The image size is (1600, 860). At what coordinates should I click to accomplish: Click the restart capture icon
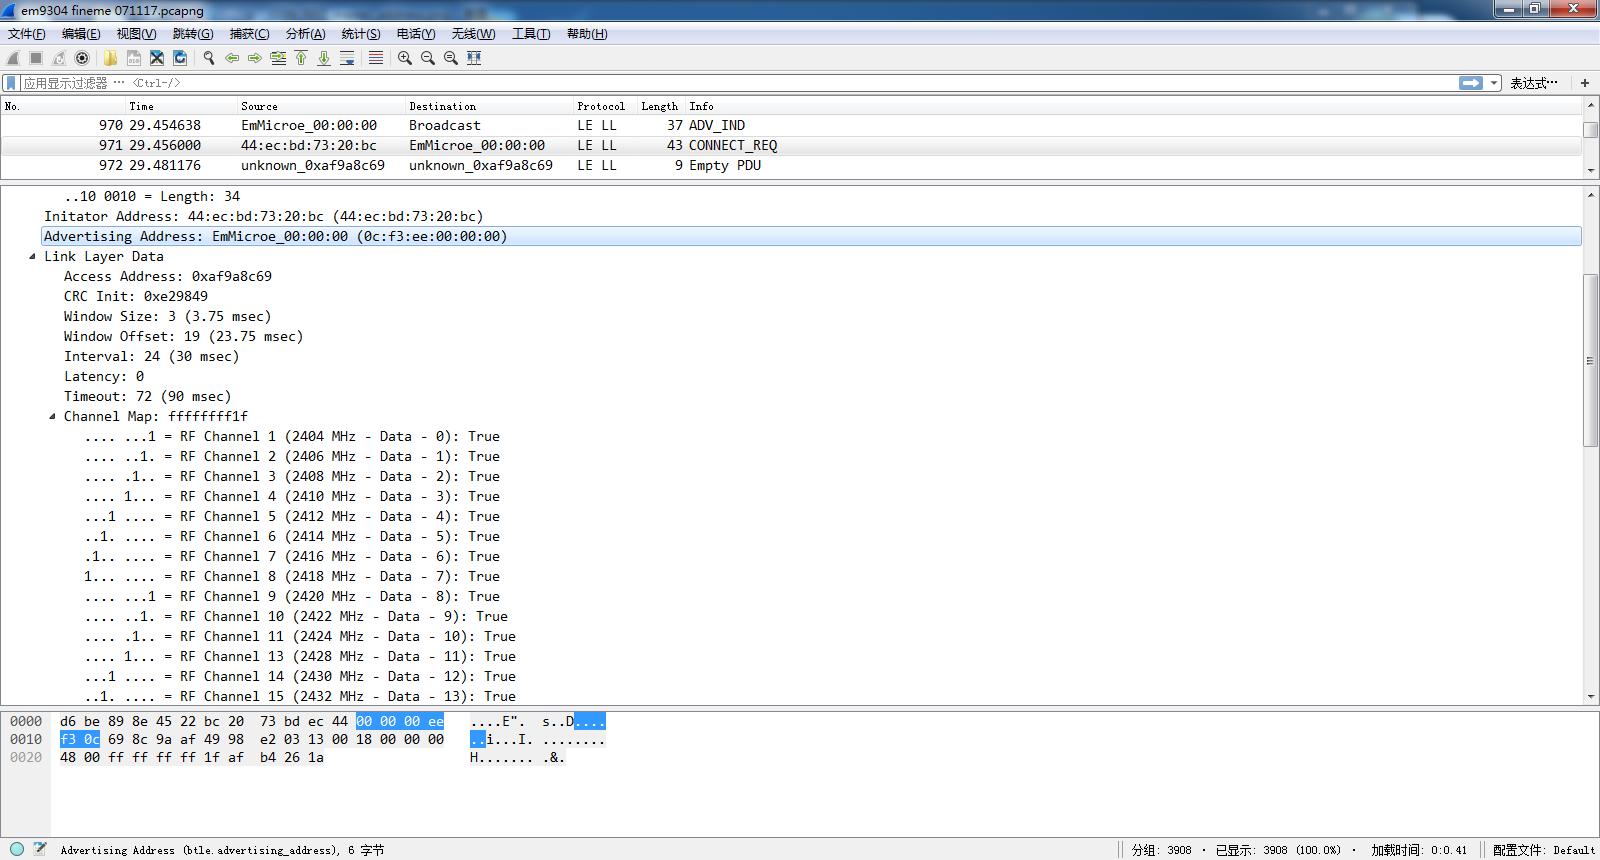(x=59, y=58)
